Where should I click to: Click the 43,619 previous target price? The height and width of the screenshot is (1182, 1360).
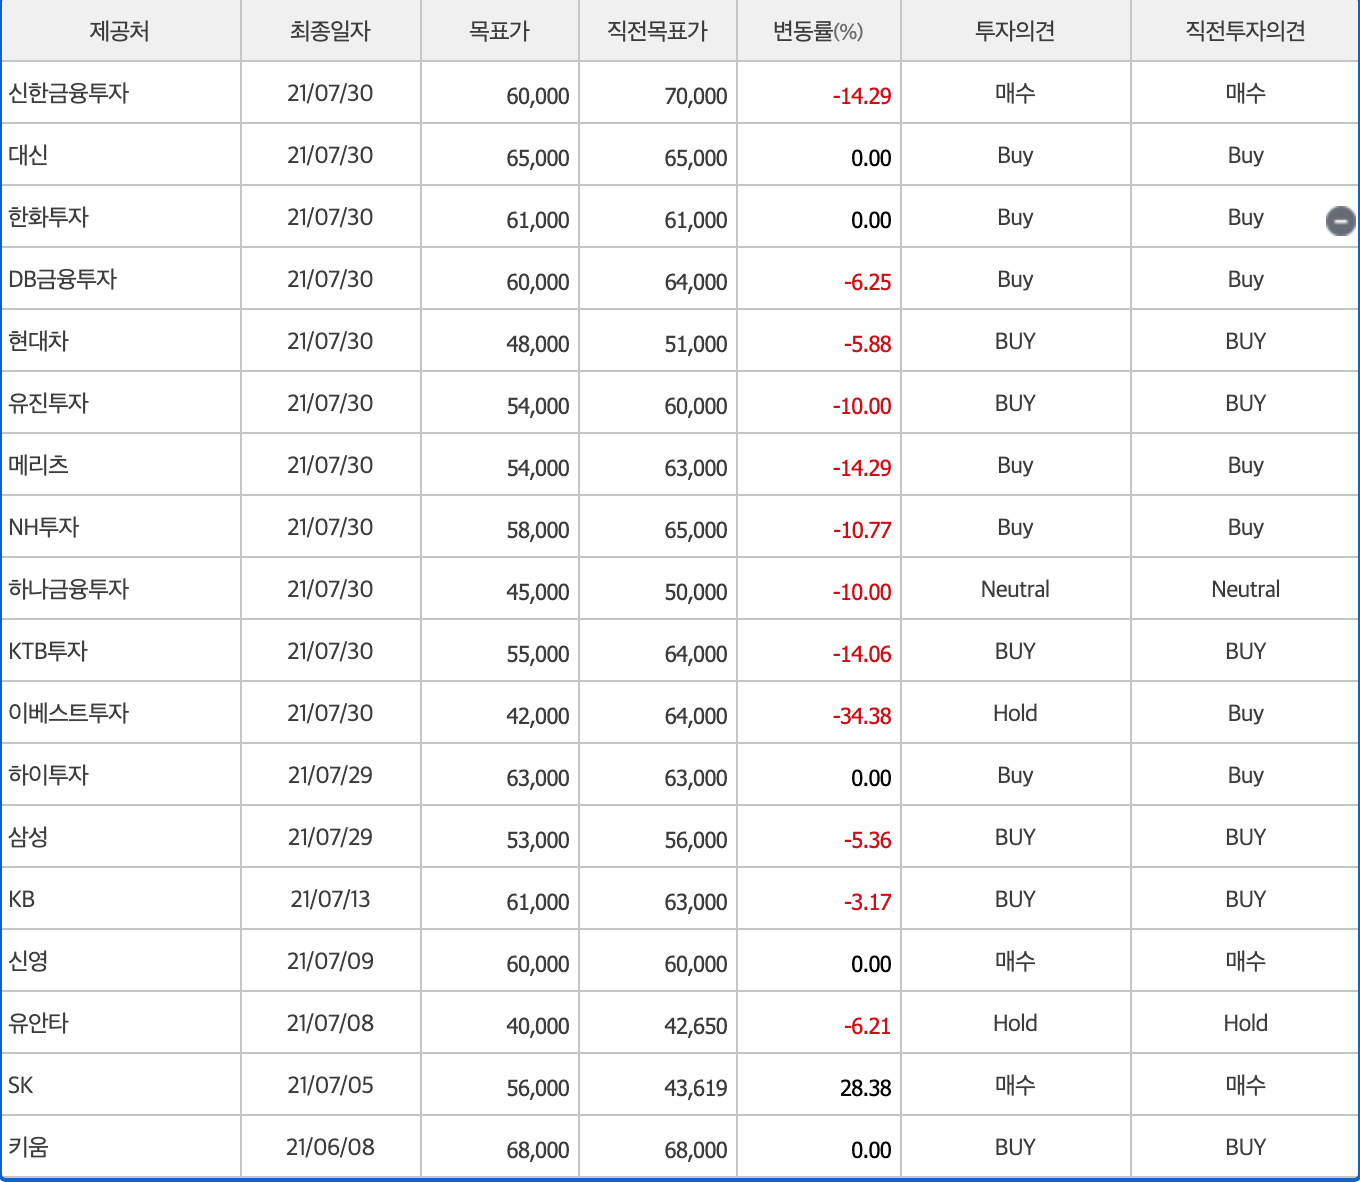696,1088
